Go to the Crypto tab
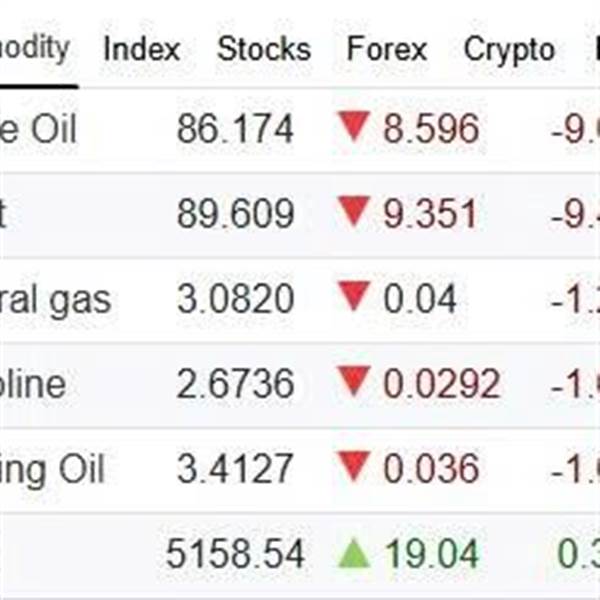The image size is (600, 600). 508,49
